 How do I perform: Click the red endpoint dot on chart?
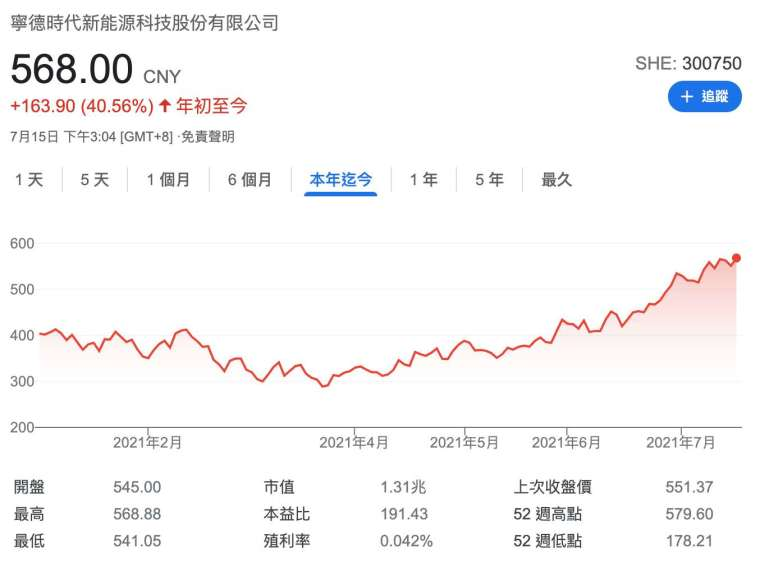pos(736,258)
